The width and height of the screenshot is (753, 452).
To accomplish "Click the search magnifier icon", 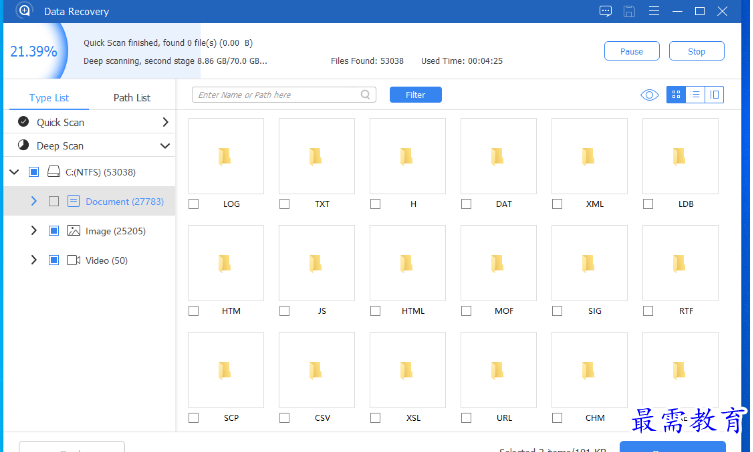I will pos(365,95).
